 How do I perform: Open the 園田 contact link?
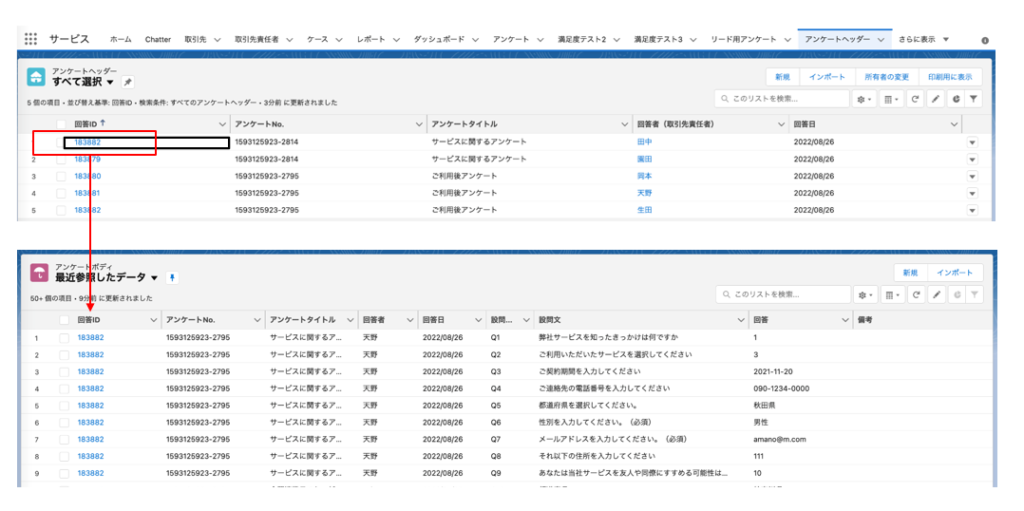click(645, 159)
